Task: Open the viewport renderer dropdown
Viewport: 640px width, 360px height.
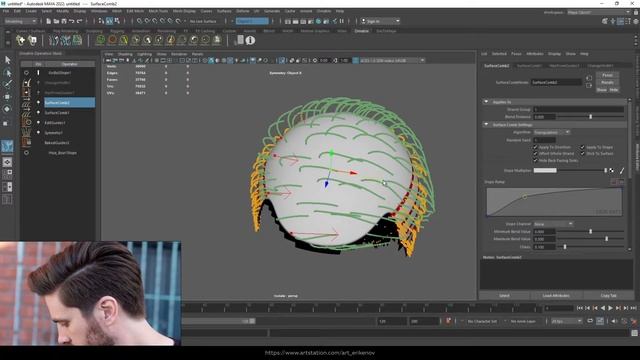Action: tap(392, 60)
